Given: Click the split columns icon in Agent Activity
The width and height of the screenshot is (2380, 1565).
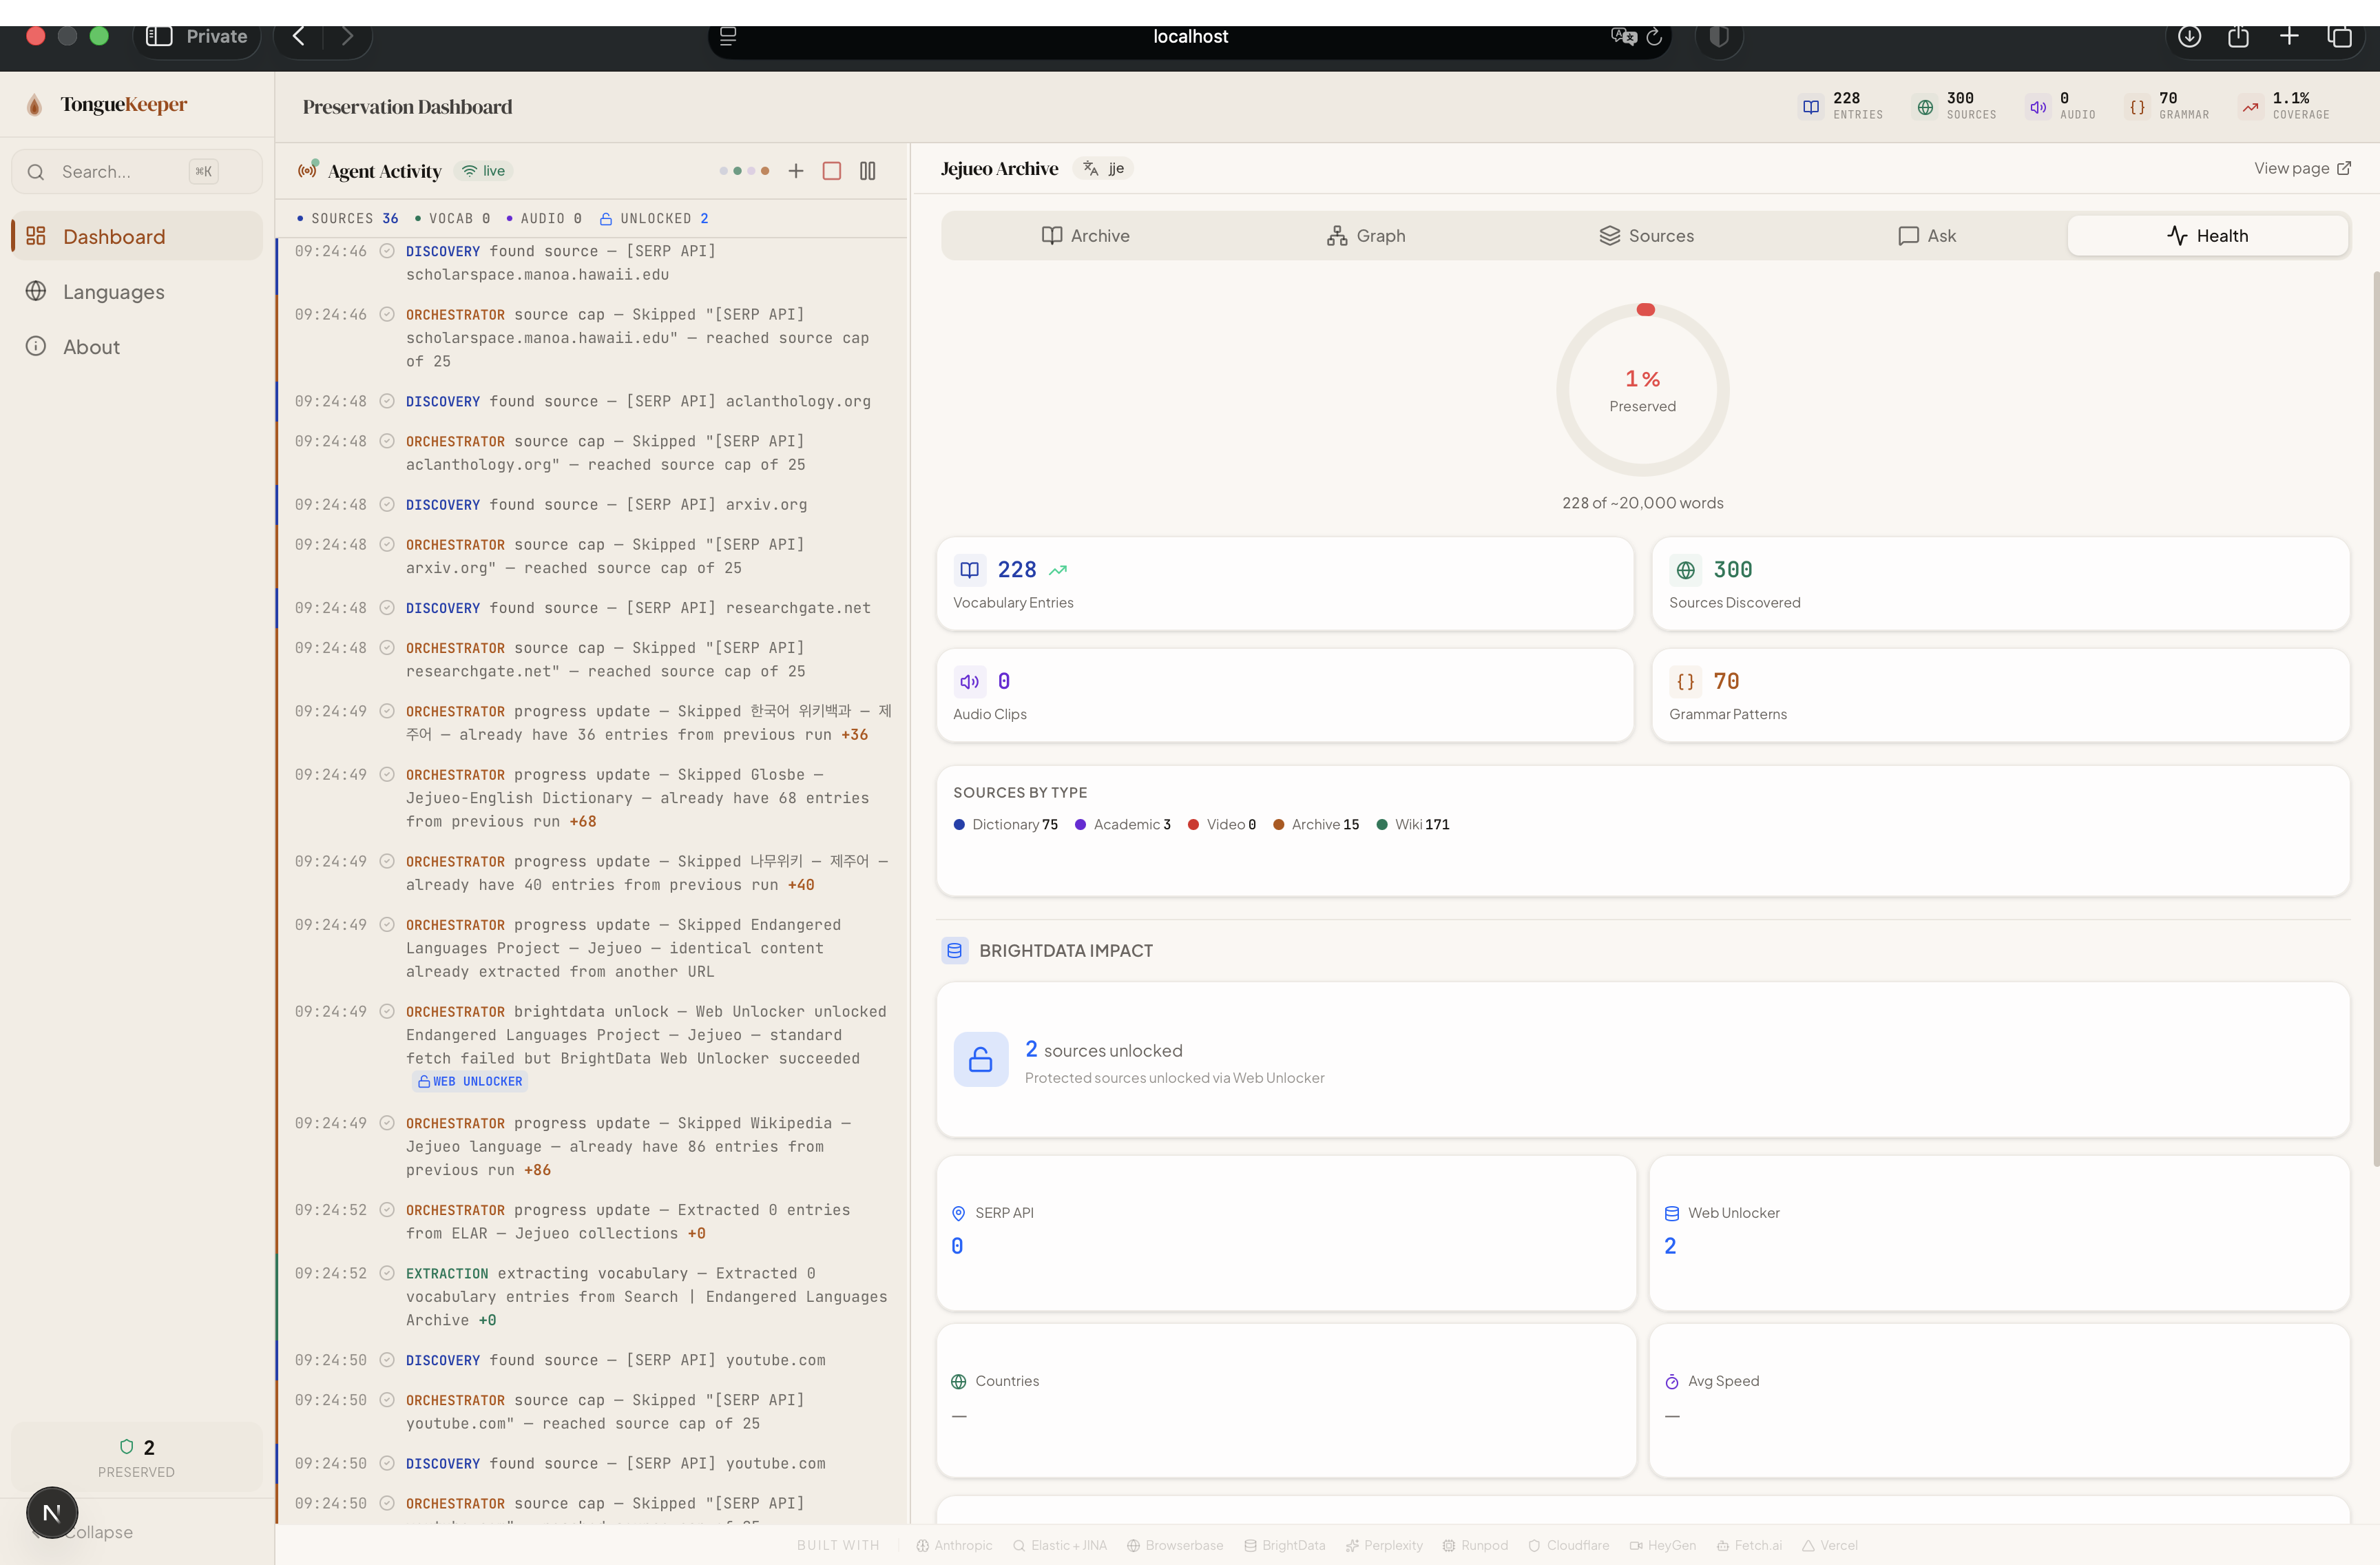Looking at the screenshot, I should 867,171.
